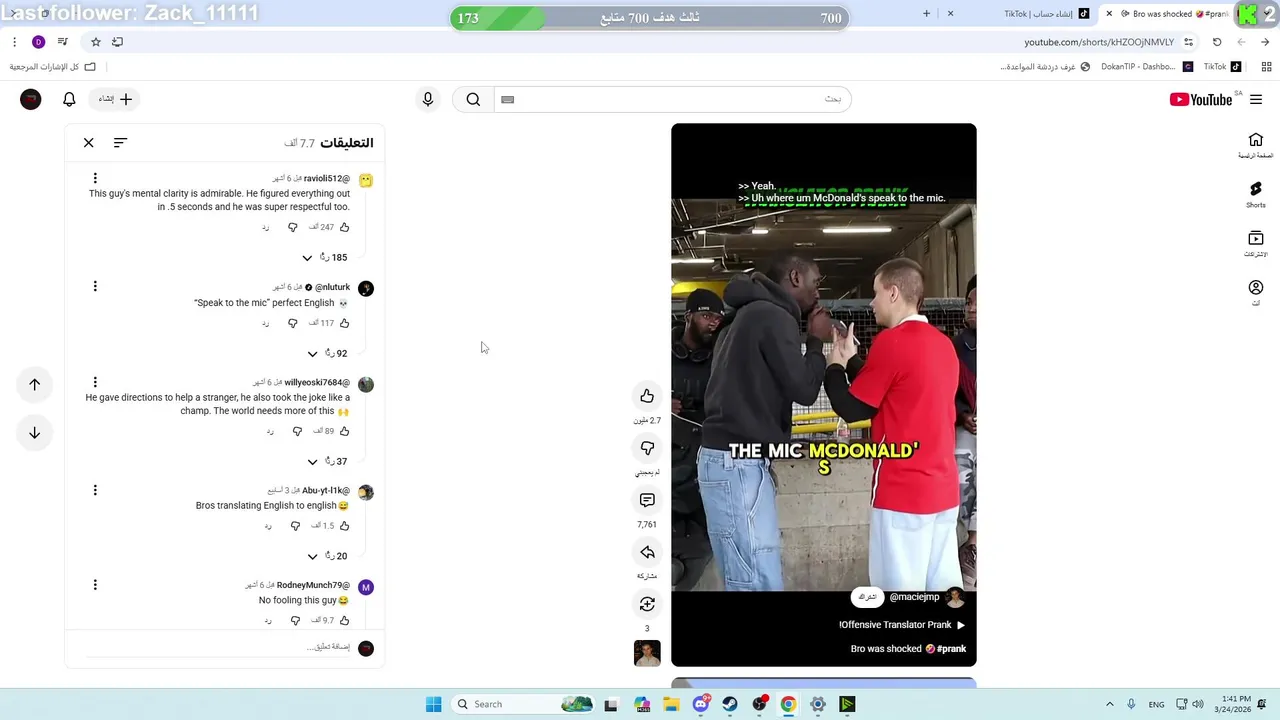The image size is (1280, 720).
Task: Expand 92 replies under nluturk comment
Action: coord(328,354)
